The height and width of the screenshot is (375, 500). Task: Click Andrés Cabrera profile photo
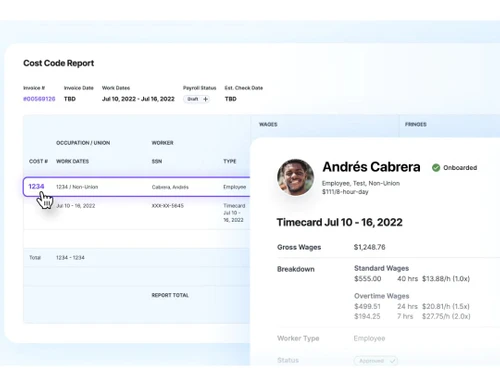[295, 177]
